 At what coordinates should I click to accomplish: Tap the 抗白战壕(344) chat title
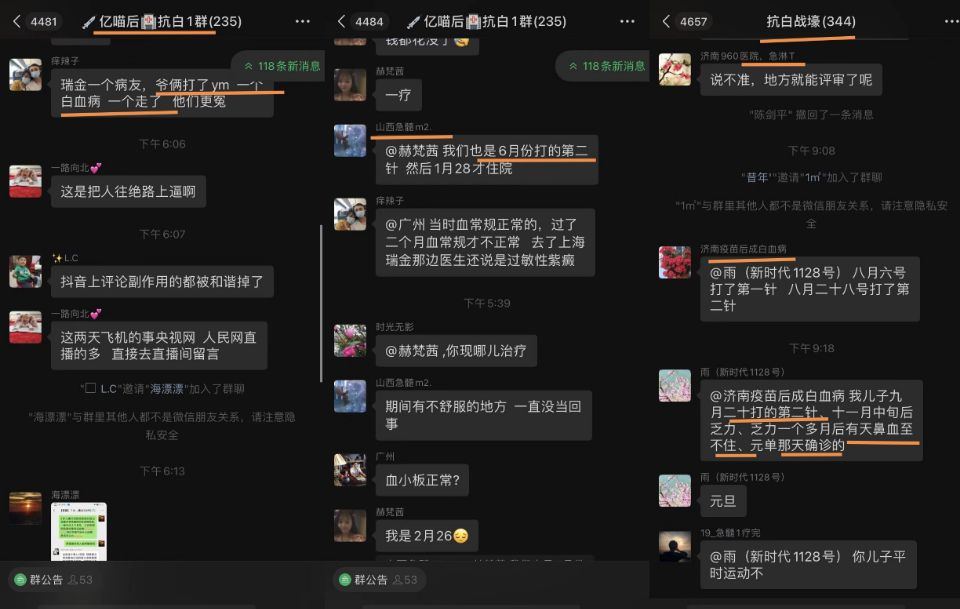click(811, 21)
